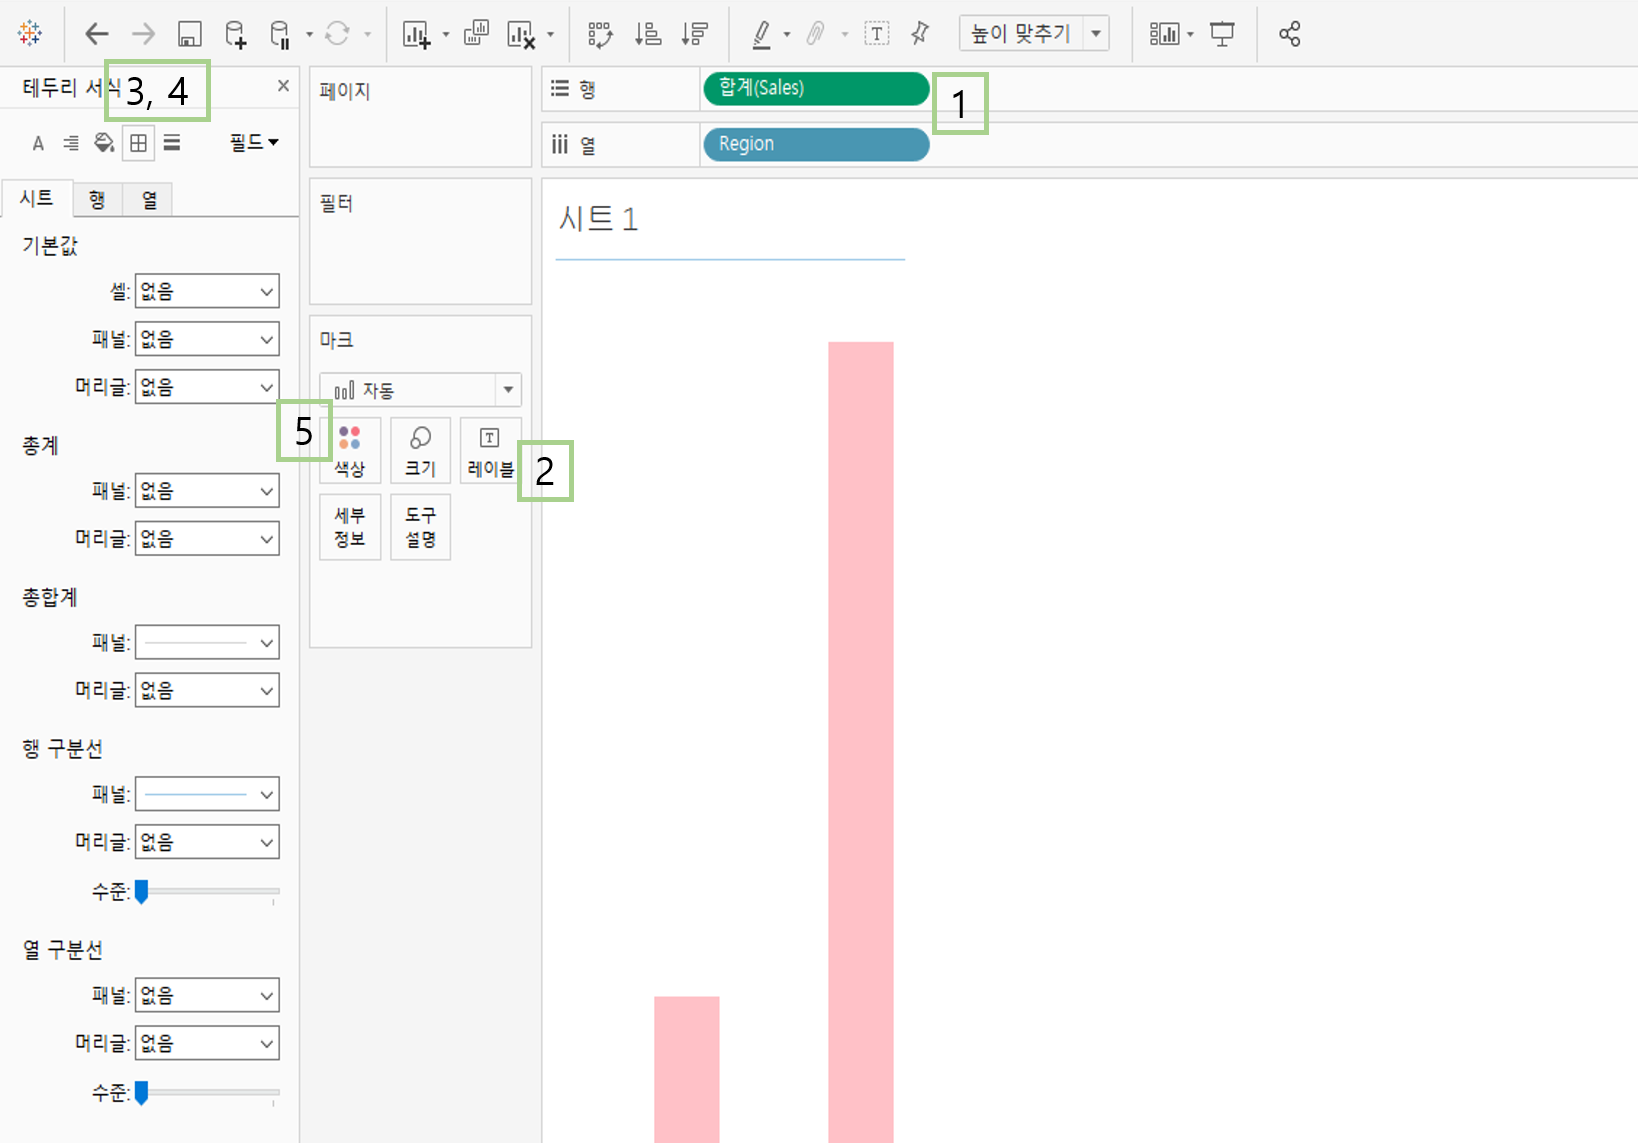Click the highlight pen icon
The height and width of the screenshot is (1143, 1638).
click(762, 34)
